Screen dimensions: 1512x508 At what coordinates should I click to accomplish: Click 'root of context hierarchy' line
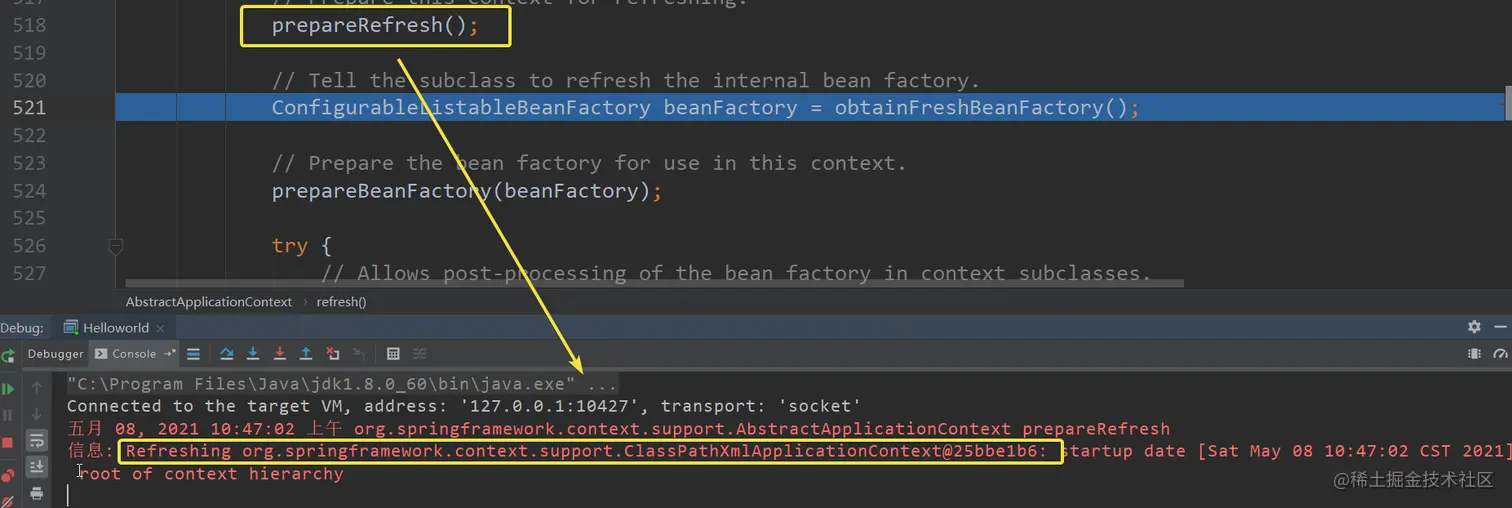pyautogui.click(x=210, y=474)
